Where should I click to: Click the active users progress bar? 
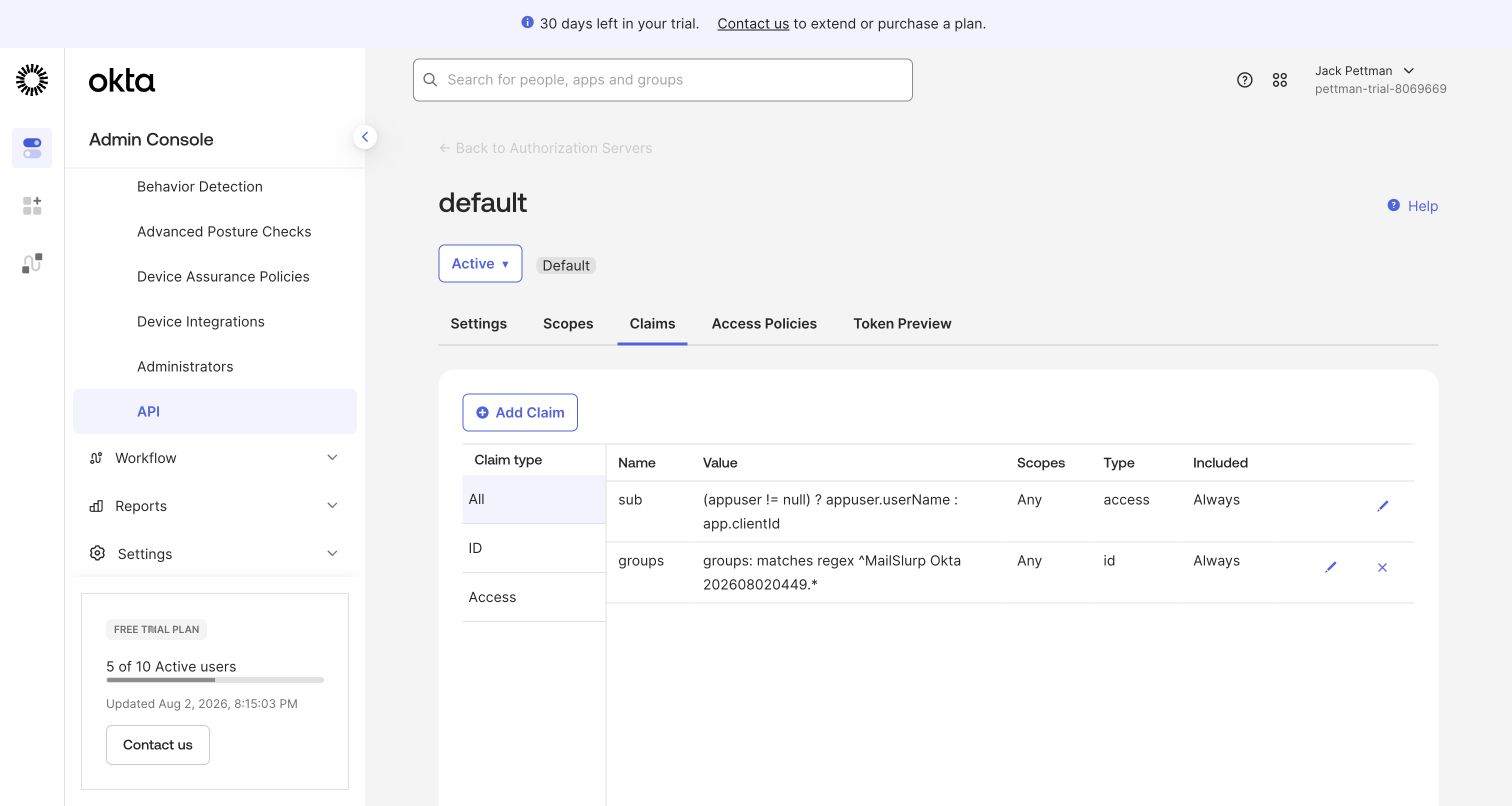215,680
